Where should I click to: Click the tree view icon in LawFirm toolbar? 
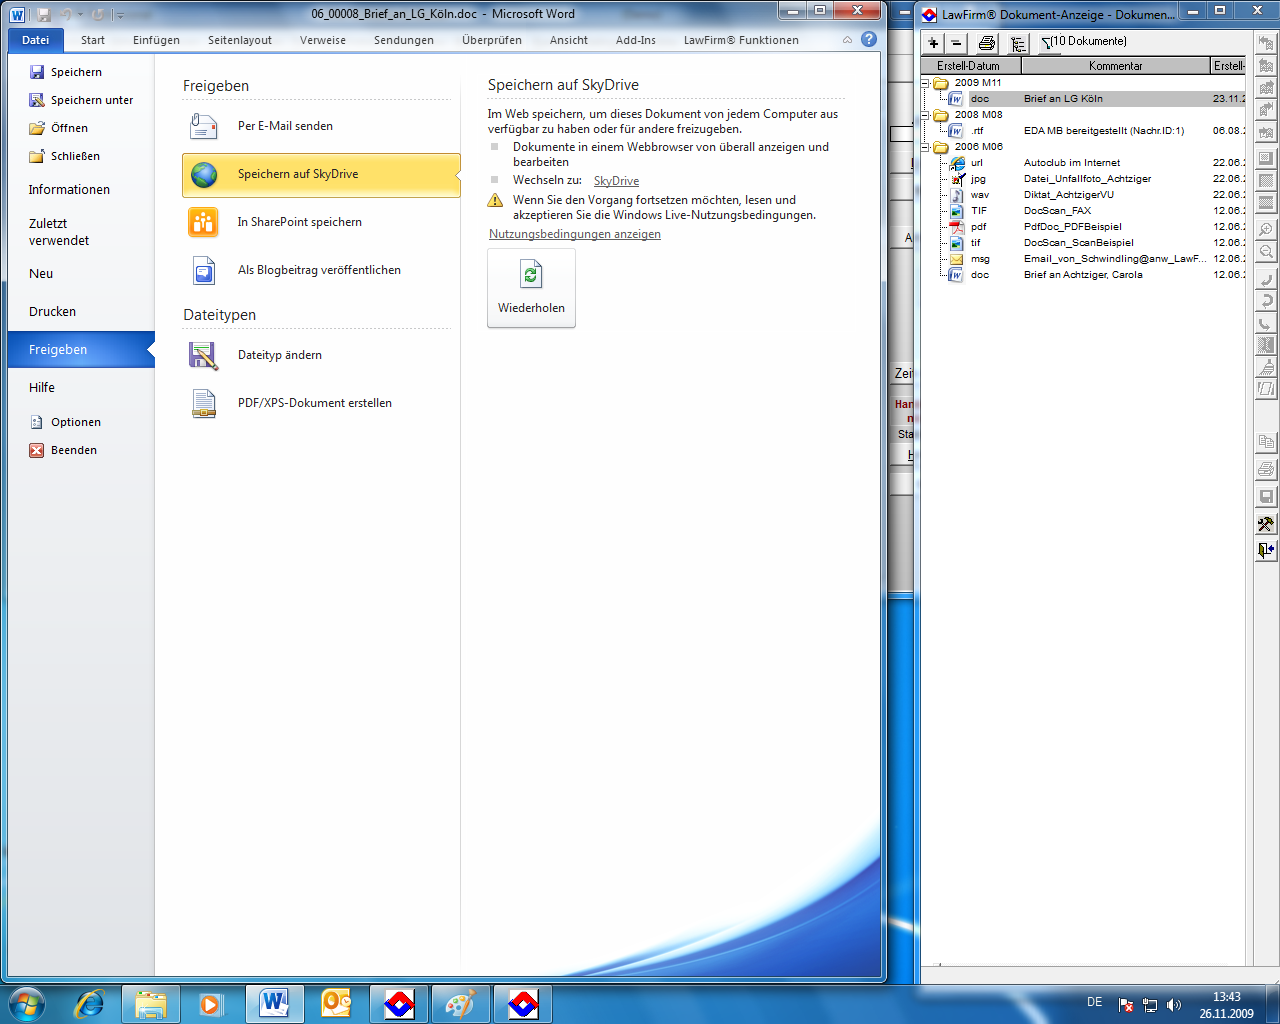click(x=1018, y=42)
